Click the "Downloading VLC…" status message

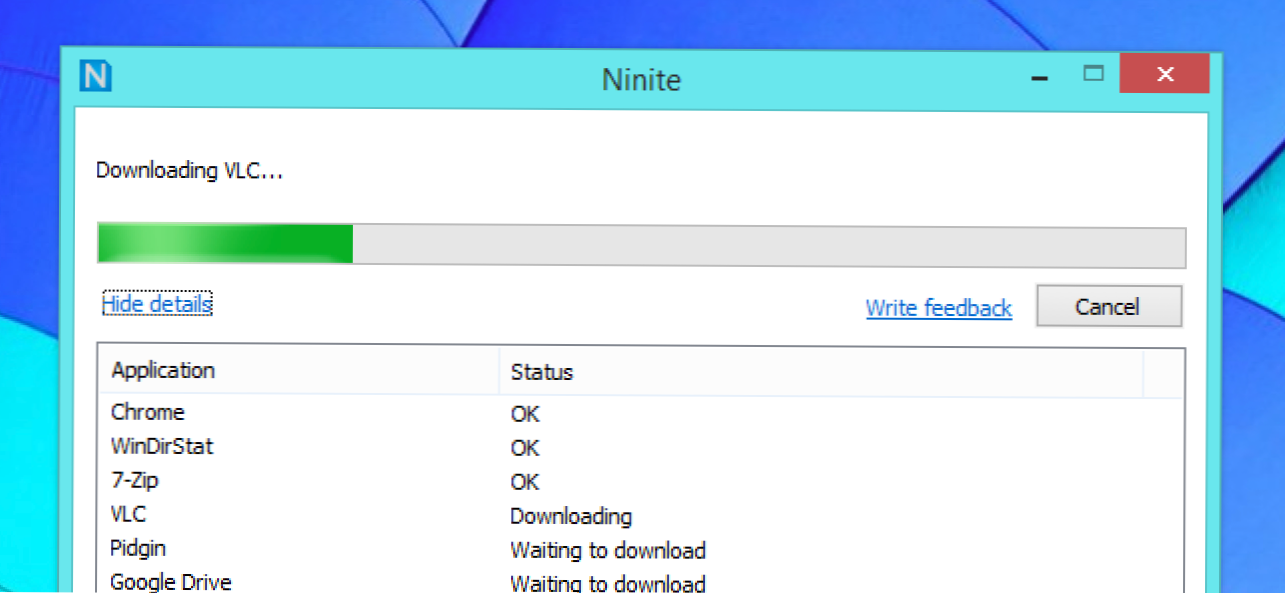click(x=189, y=171)
